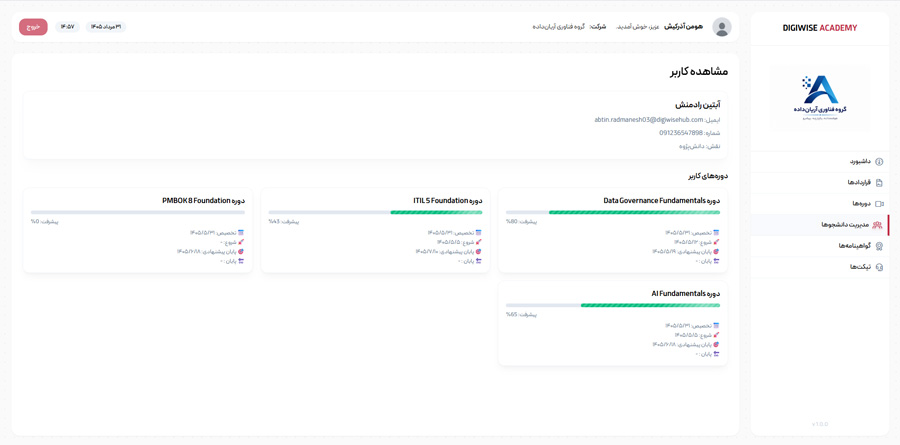Screen dimensions: 900x445
Task: Click the پیشرفت percentage under ITIL 5 Foundation
Action: 285,221
